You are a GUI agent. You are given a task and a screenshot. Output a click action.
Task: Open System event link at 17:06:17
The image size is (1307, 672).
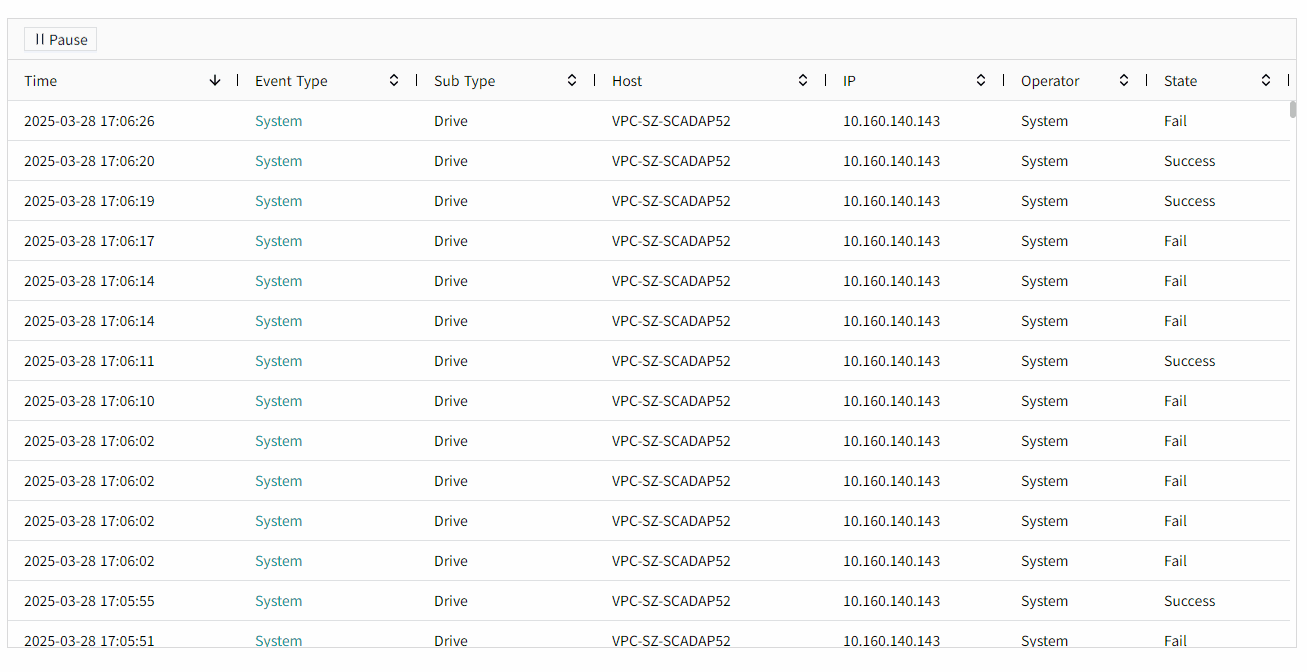click(278, 241)
